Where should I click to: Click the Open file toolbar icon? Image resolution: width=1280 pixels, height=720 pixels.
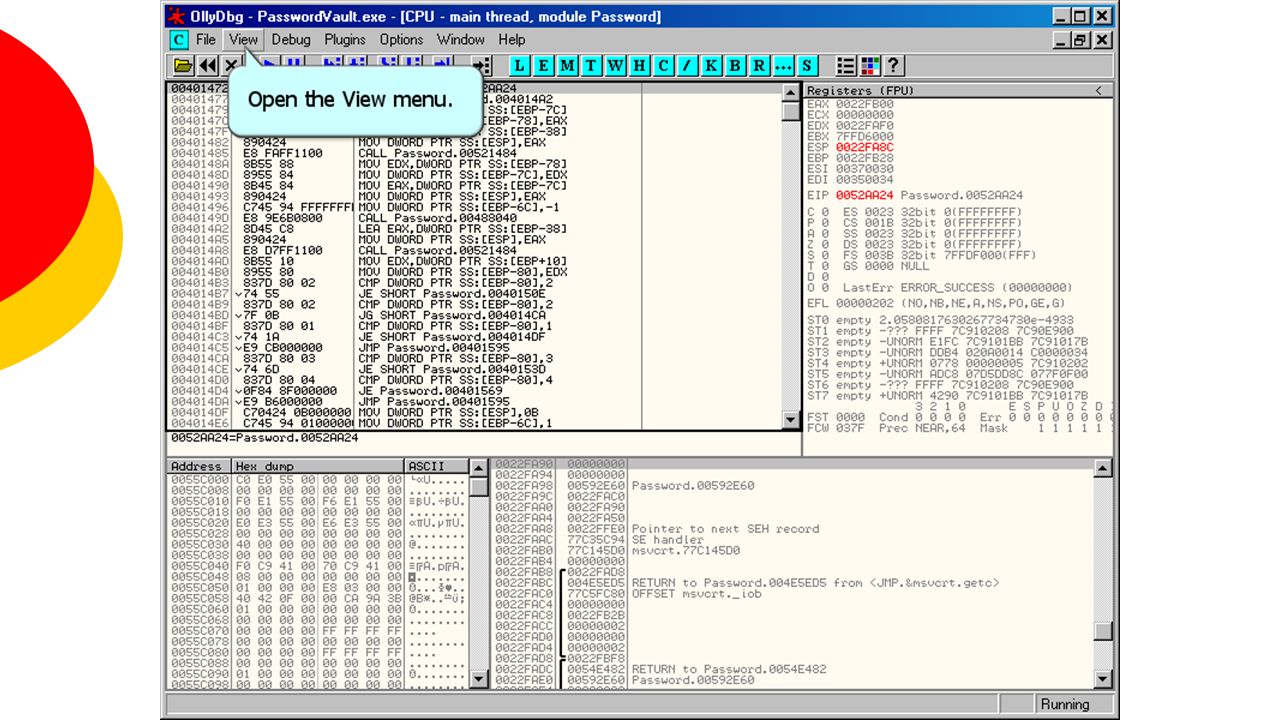pos(183,66)
